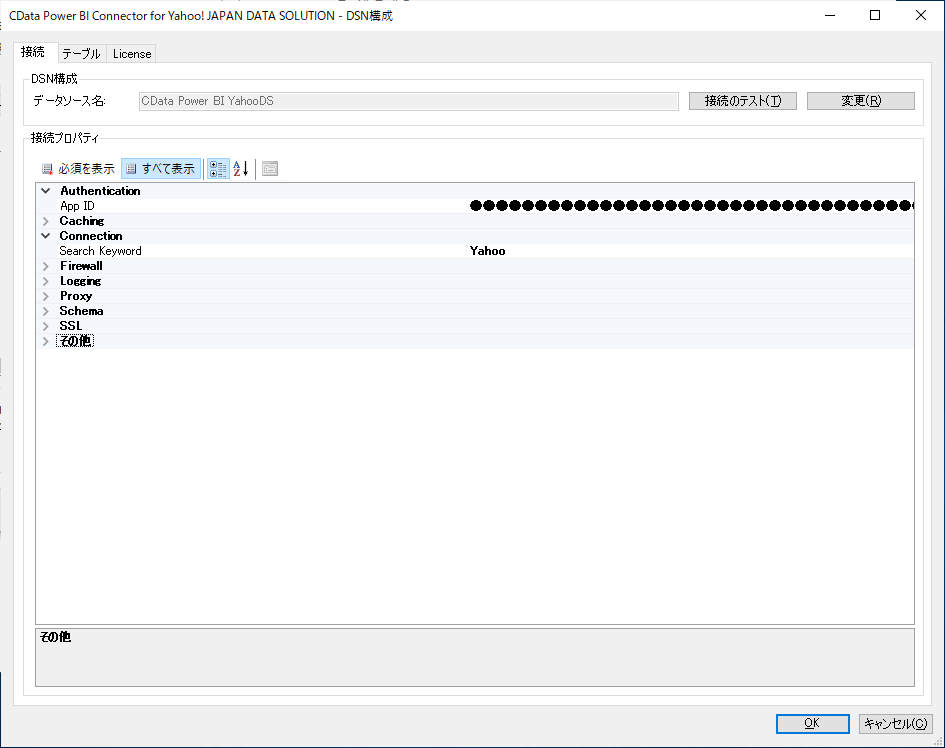Minimize the DSN構成 window

pos(830,15)
